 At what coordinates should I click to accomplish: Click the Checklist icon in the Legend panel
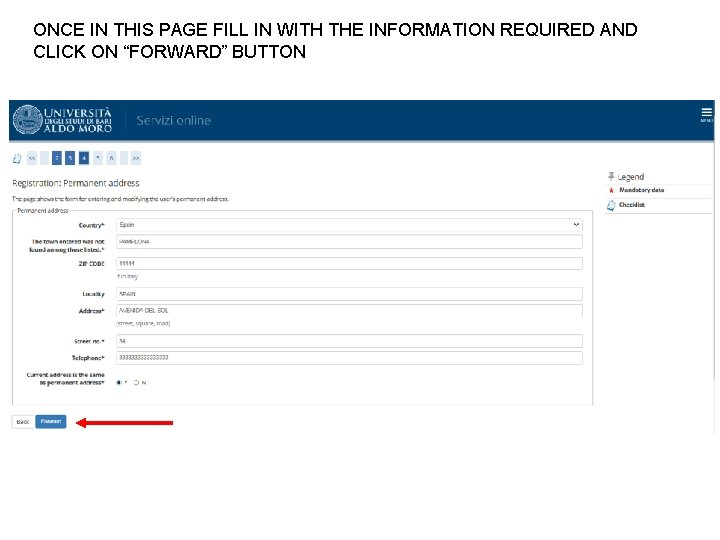click(611, 205)
